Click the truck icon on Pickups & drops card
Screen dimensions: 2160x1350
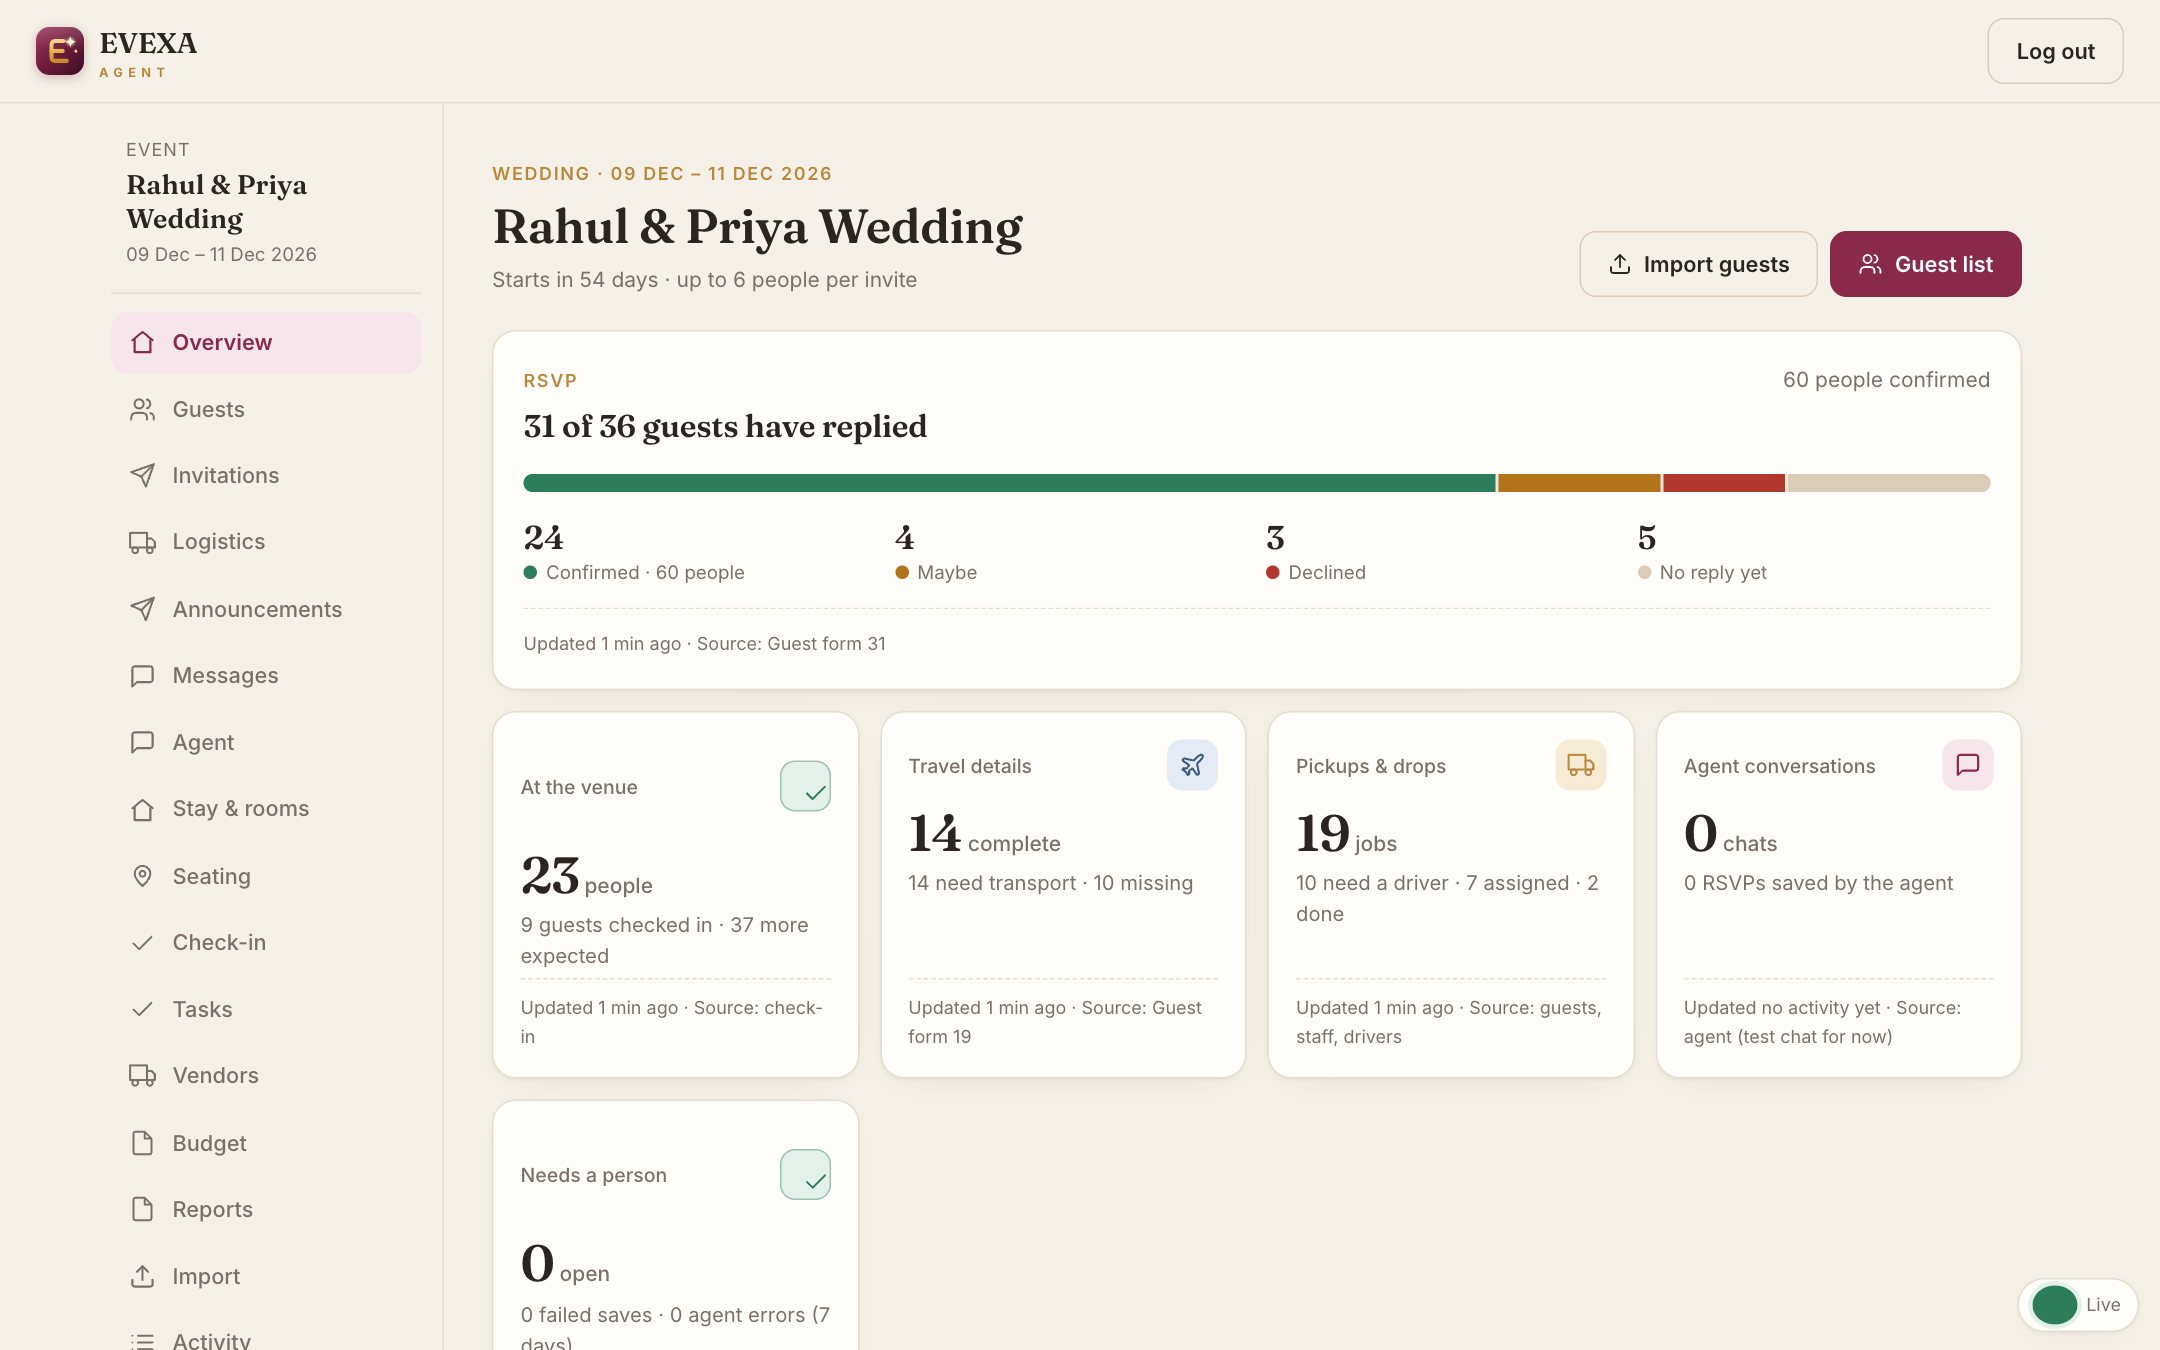tap(1580, 765)
